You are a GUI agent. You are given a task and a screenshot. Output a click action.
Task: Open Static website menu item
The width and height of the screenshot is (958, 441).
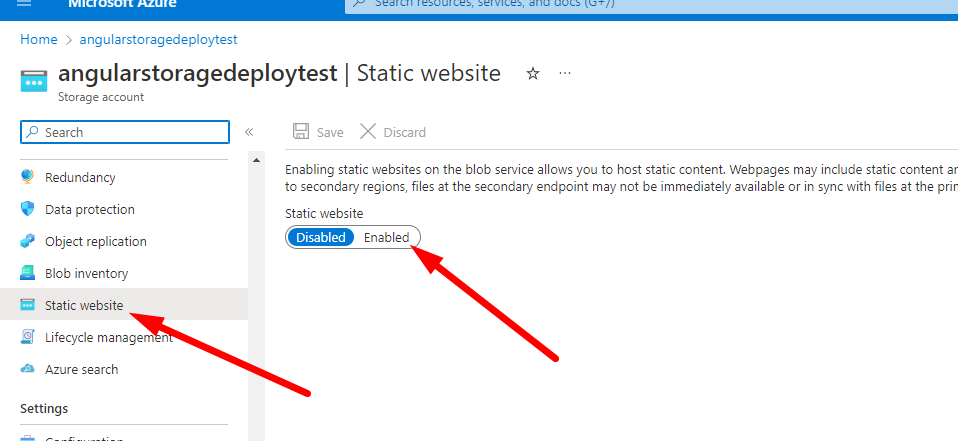tap(84, 305)
